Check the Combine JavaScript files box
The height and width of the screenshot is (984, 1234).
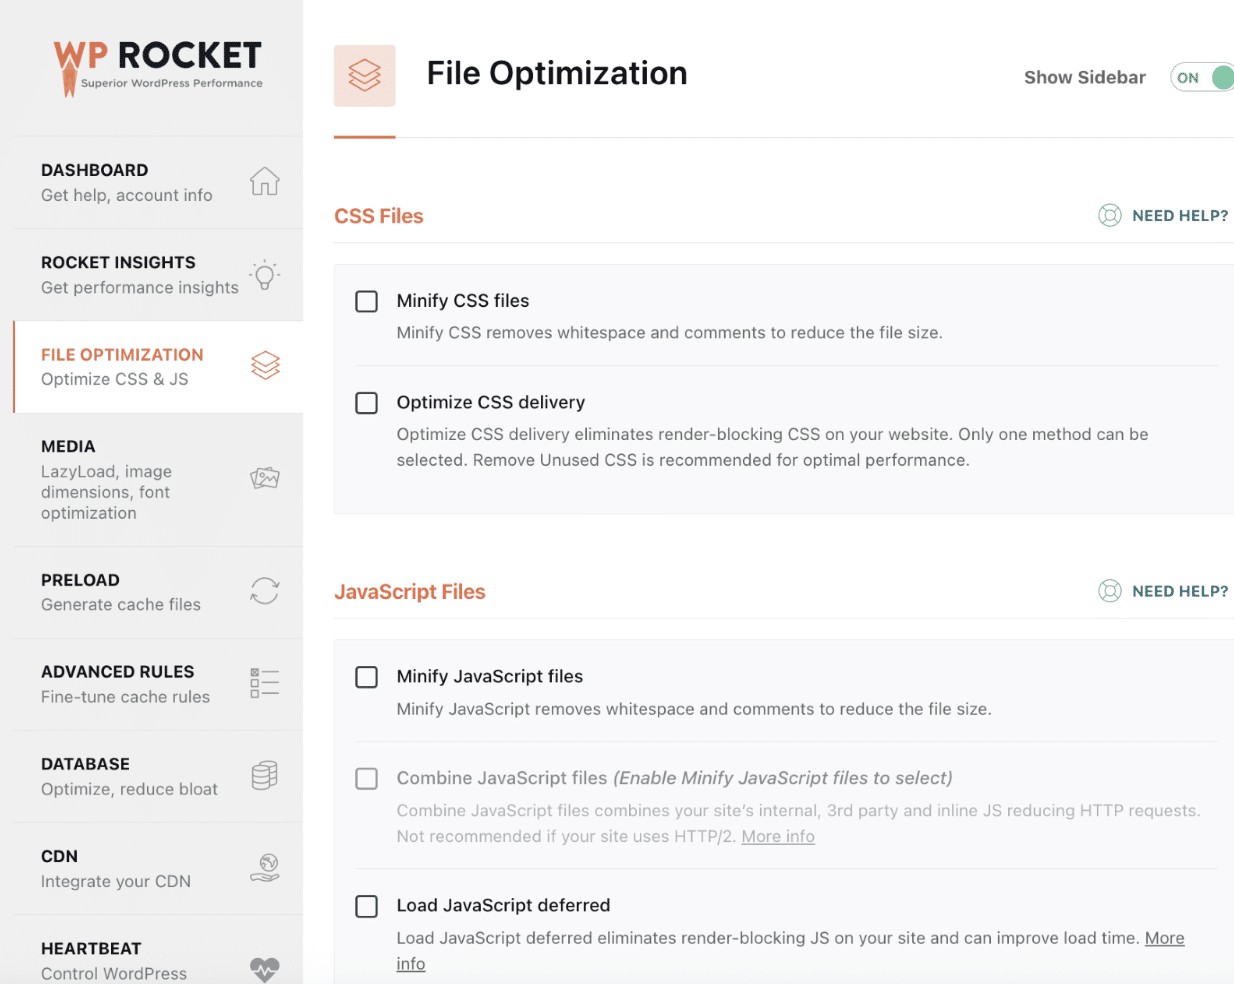pos(367,778)
